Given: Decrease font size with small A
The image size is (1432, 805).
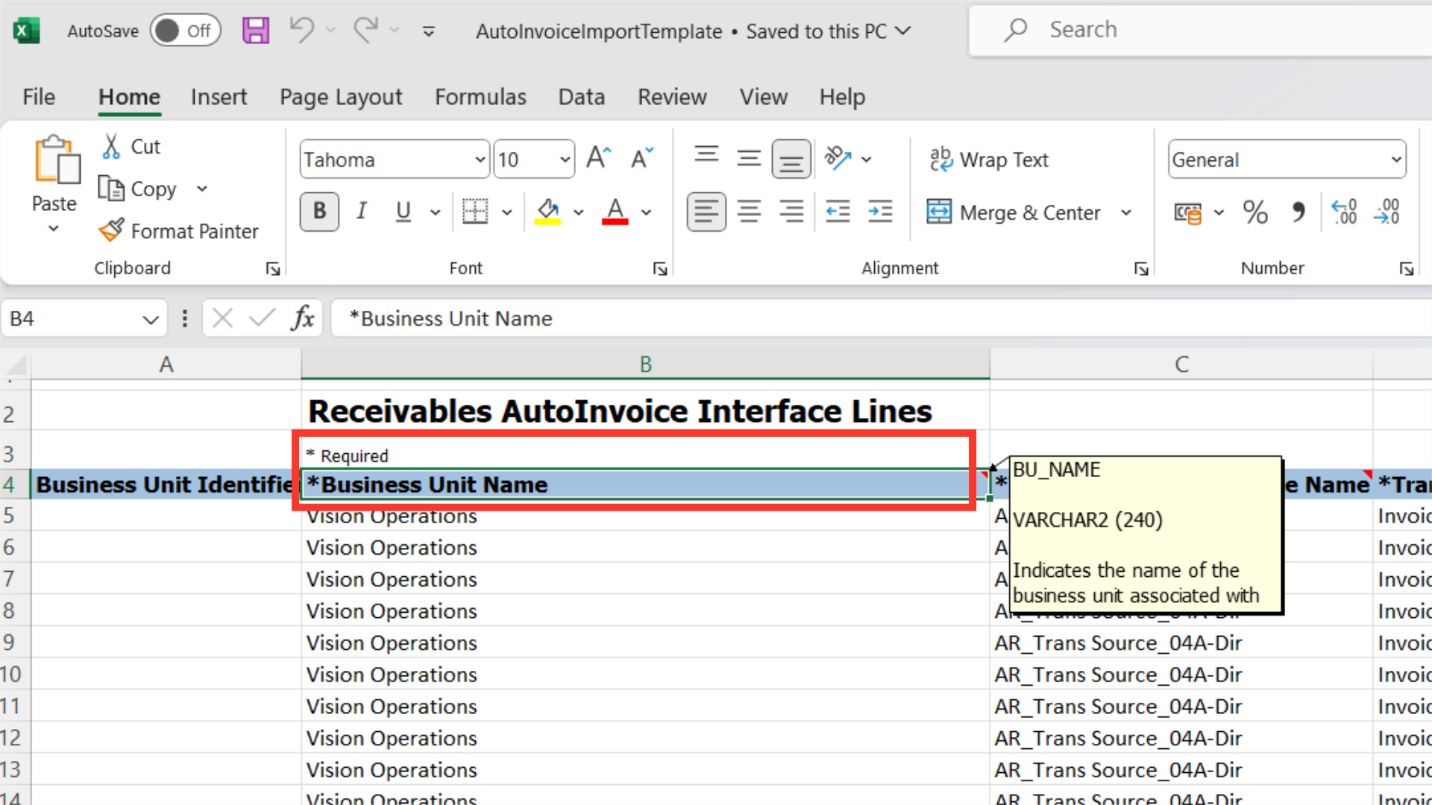Looking at the screenshot, I should [x=641, y=159].
